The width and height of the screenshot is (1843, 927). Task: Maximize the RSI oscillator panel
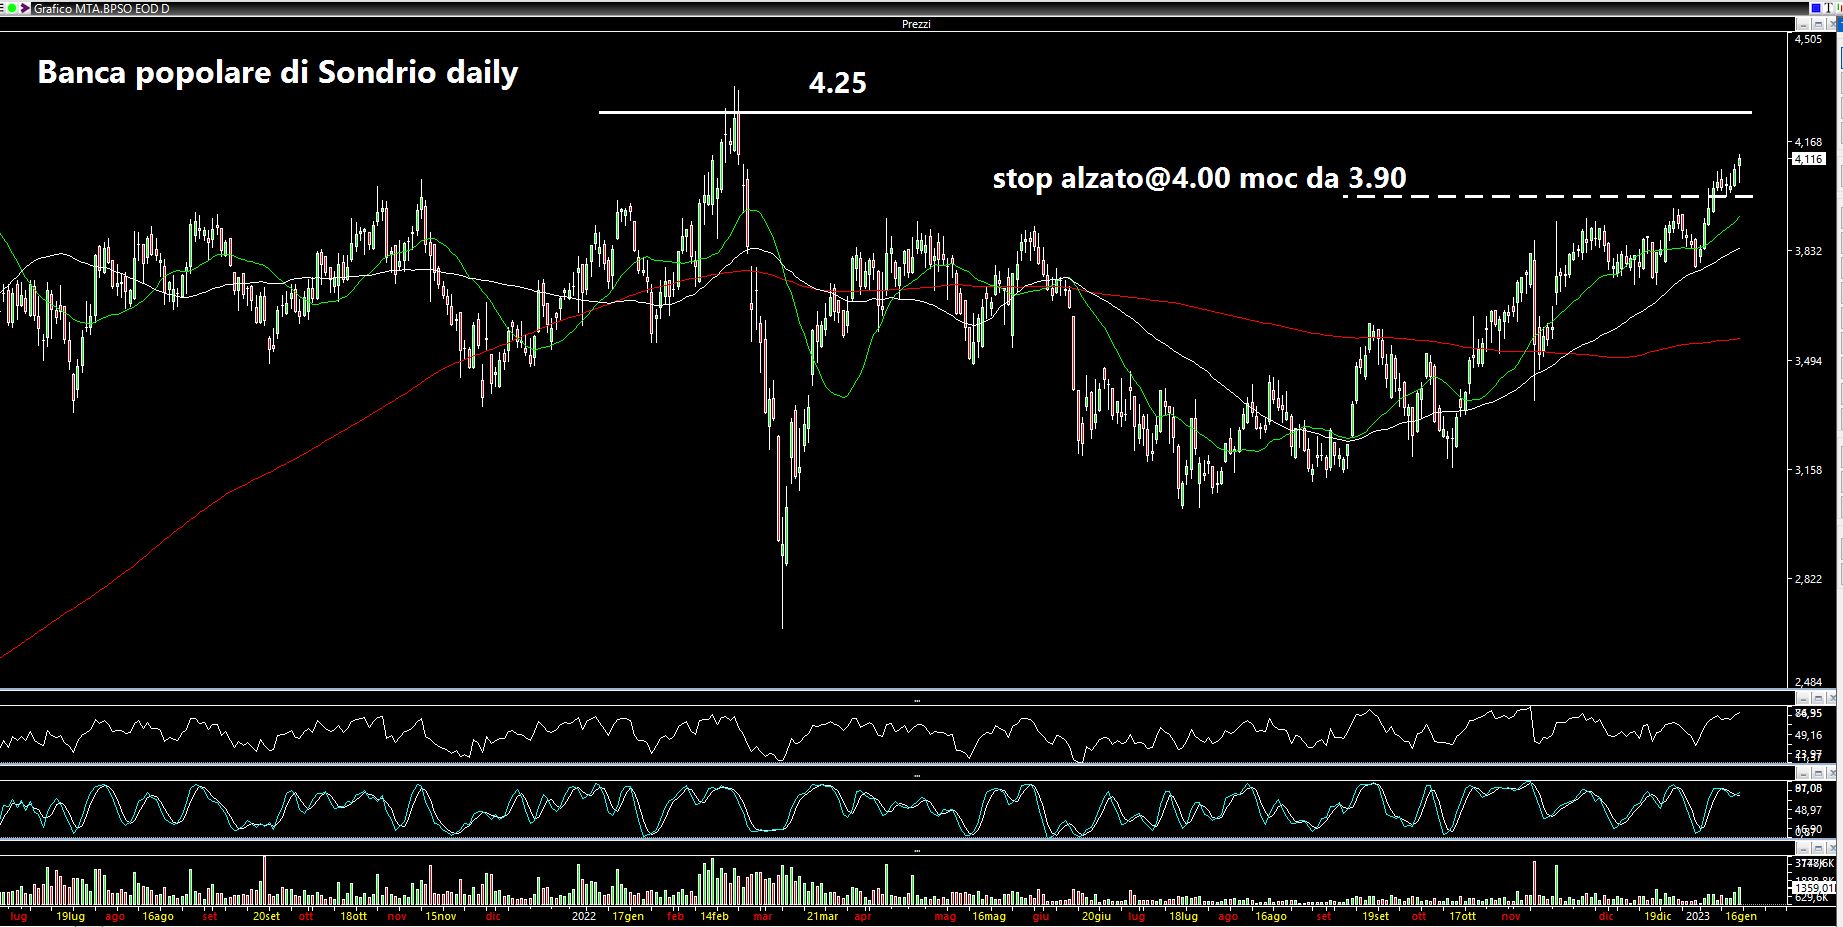(1818, 698)
